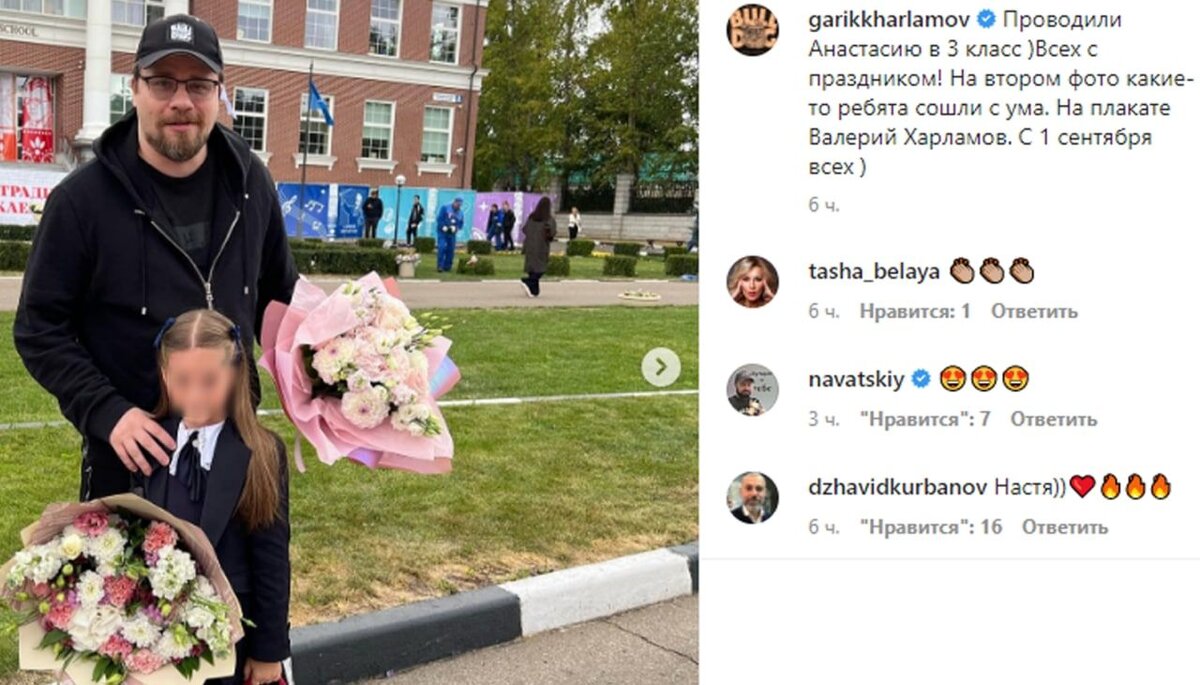The height and width of the screenshot is (685, 1200).
Task: Click the next photo arrow on the image
Action: 660,367
